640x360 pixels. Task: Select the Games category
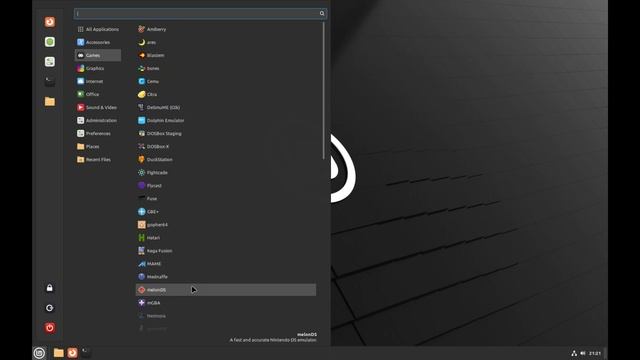coord(98,56)
